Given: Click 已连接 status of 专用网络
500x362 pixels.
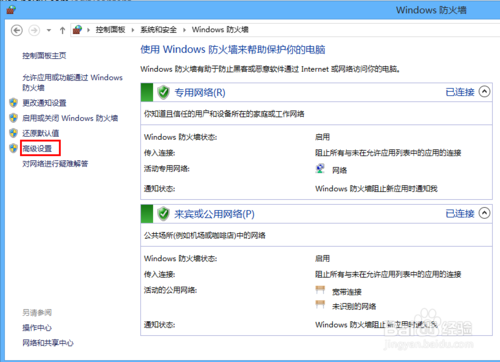Looking at the screenshot, I should (460, 92).
